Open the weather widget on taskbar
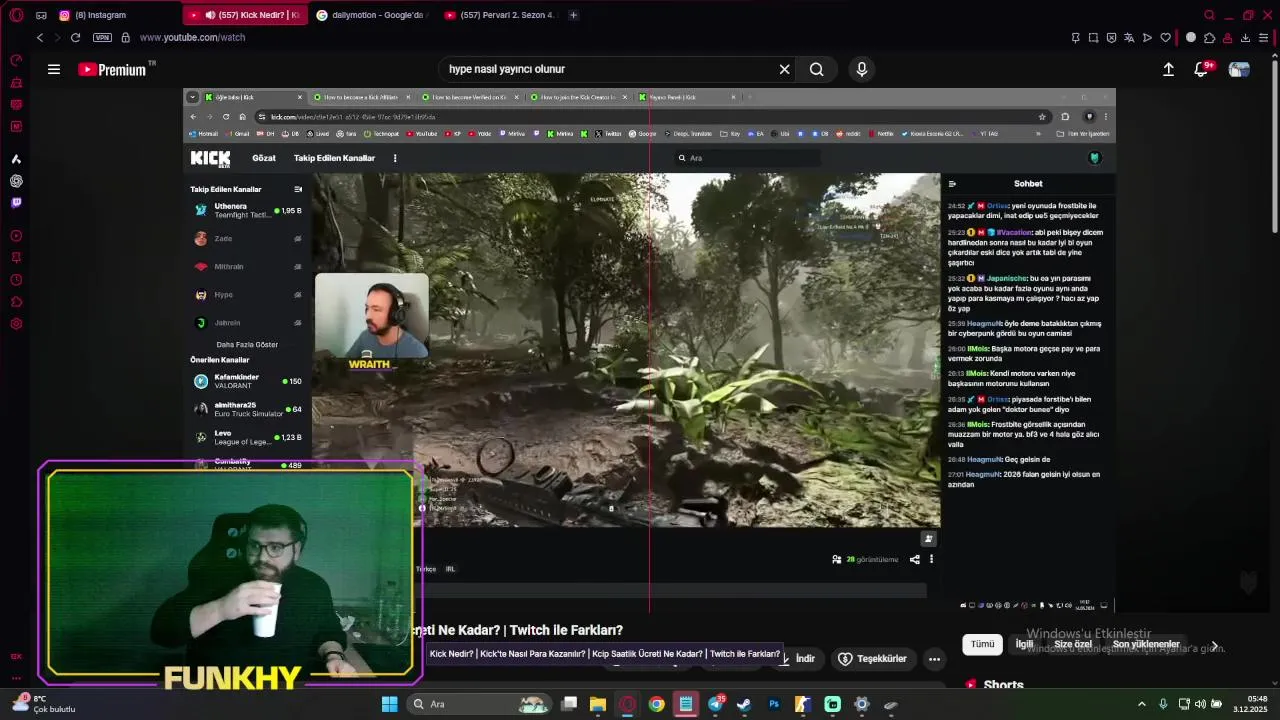 [42, 704]
